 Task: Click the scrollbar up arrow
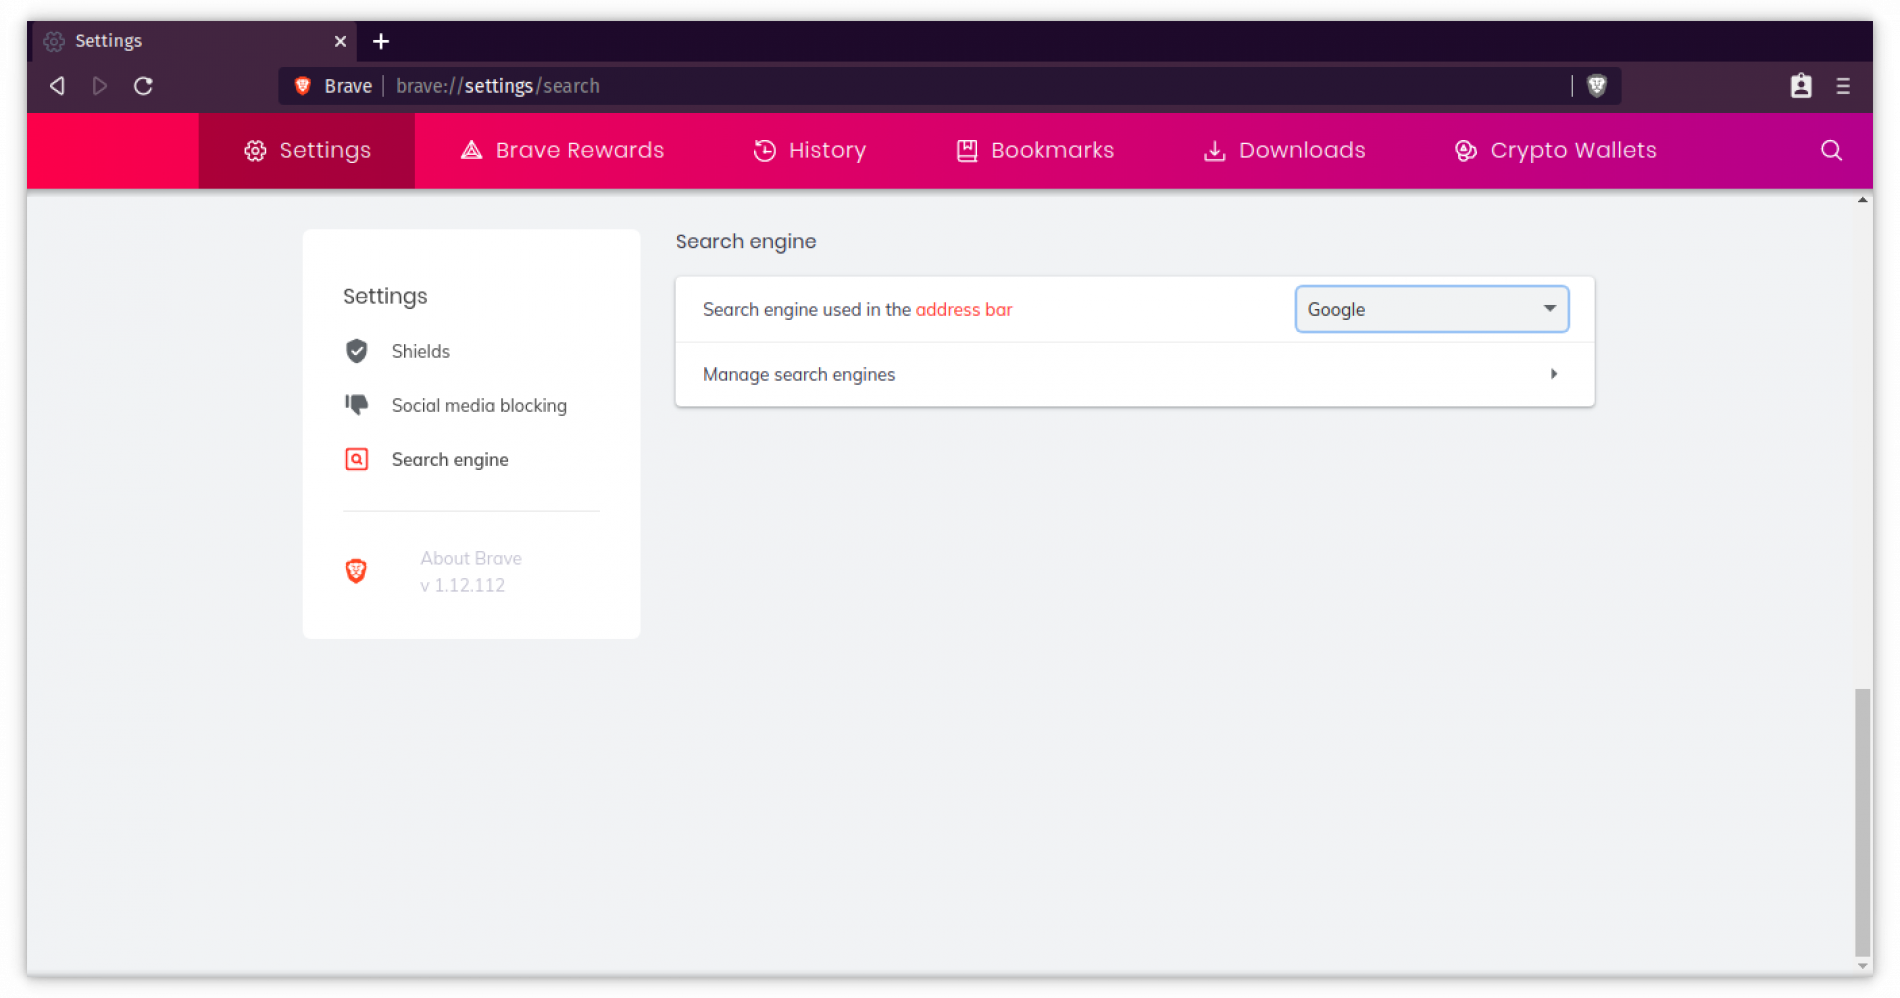[x=1862, y=200]
